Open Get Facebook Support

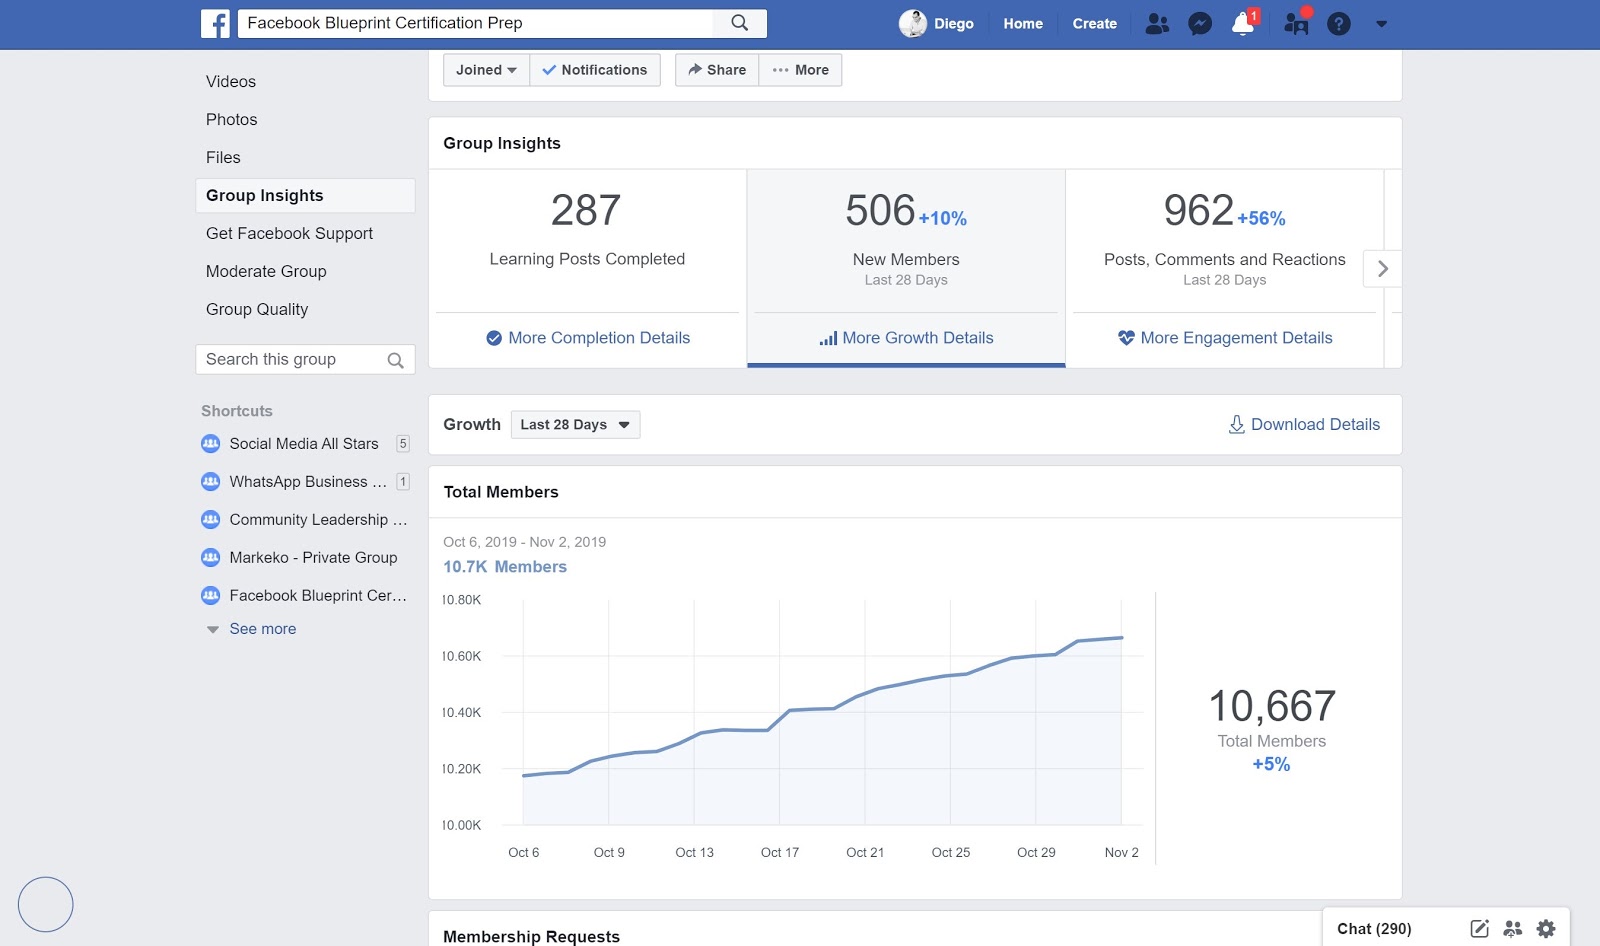click(x=289, y=234)
